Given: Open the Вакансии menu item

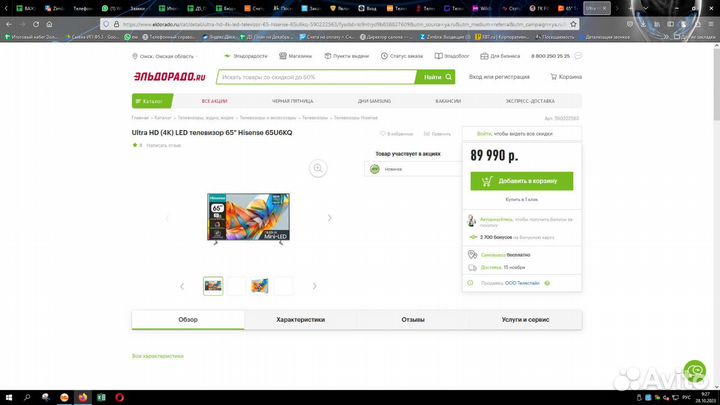Looking at the screenshot, I should (x=448, y=101).
